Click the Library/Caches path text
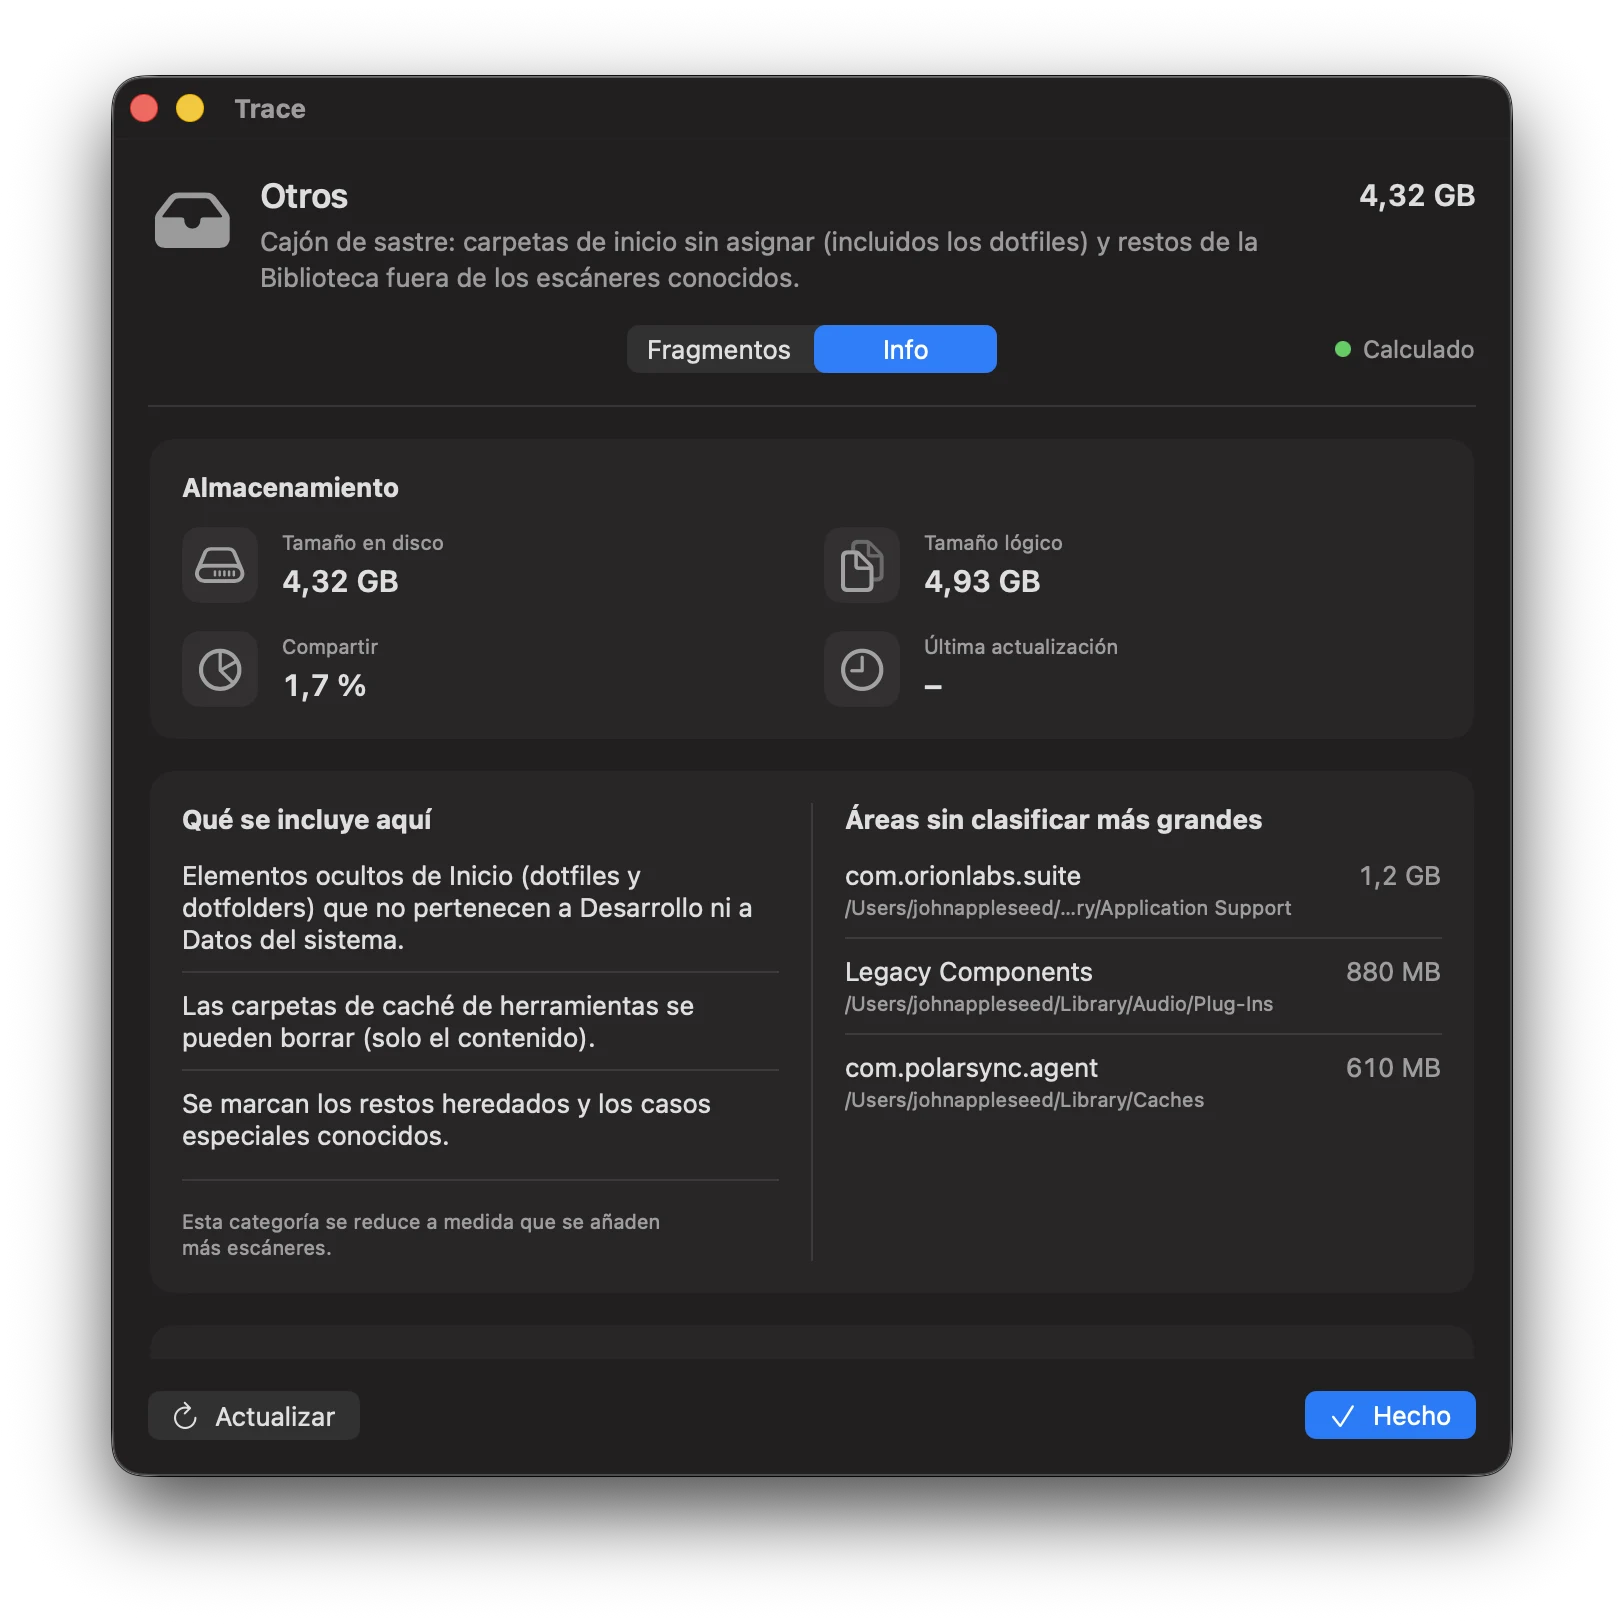Screen dimensions: 1624x1624 [x=1024, y=1100]
